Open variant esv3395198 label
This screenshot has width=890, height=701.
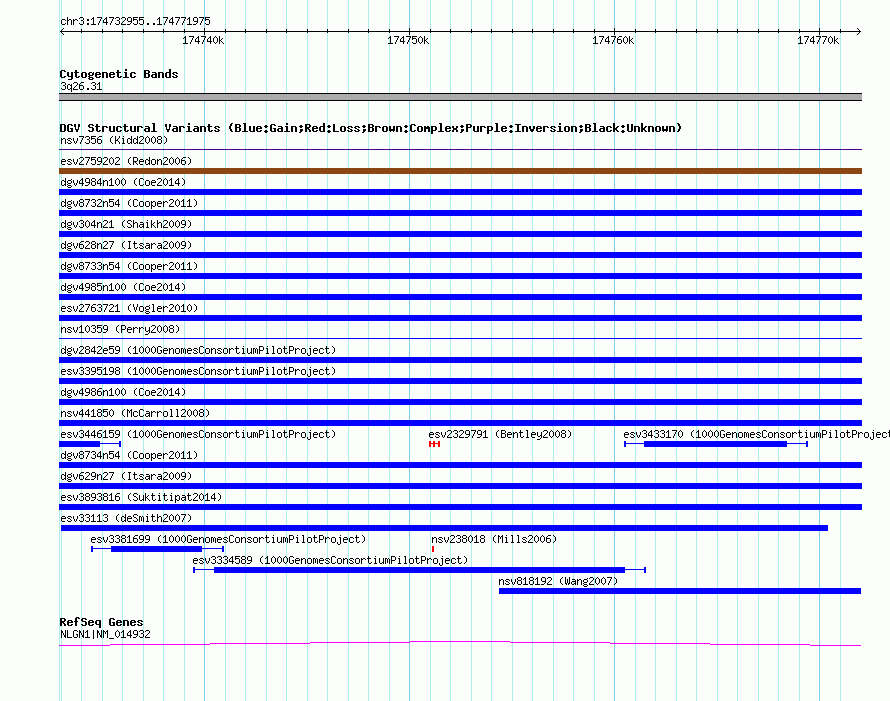pyautogui.click(x=198, y=371)
